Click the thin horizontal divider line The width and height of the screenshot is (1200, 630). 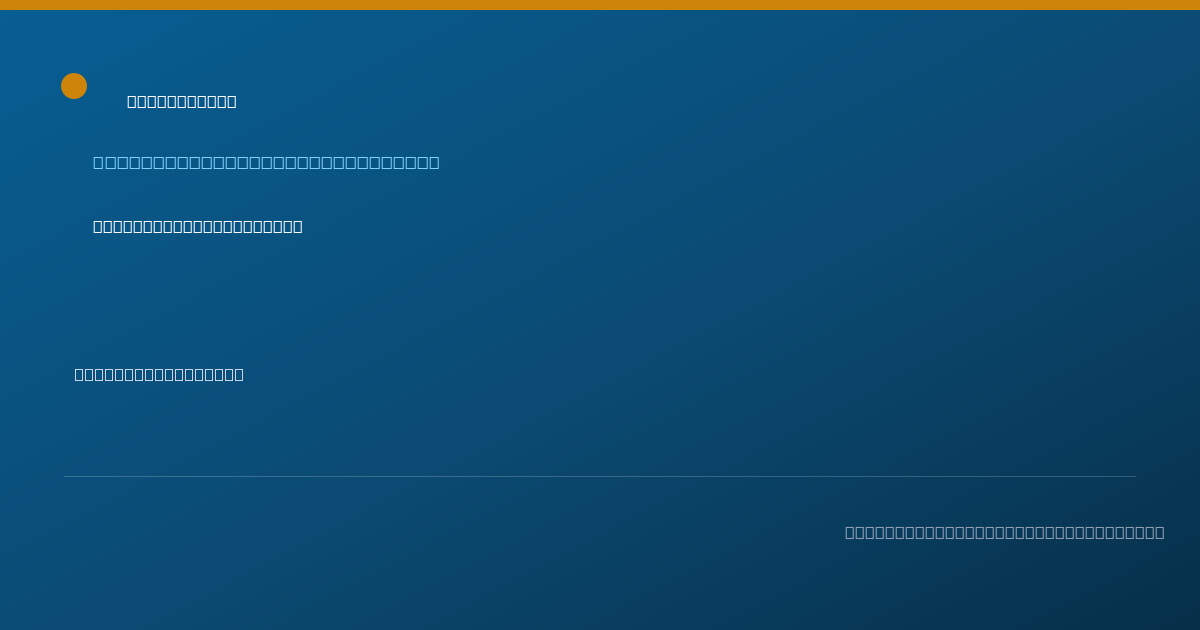[x=600, y=476]
